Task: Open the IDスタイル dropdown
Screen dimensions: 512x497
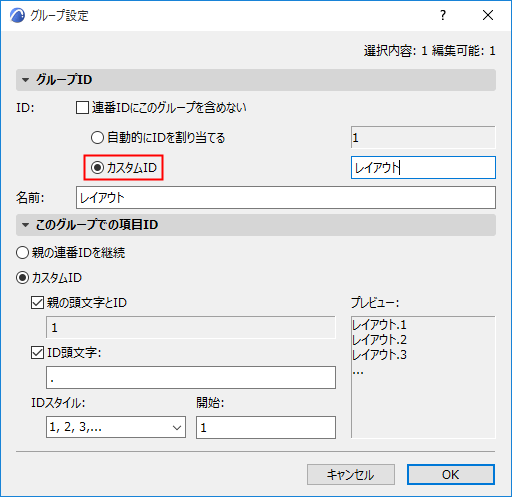Action: coord(116,427)
